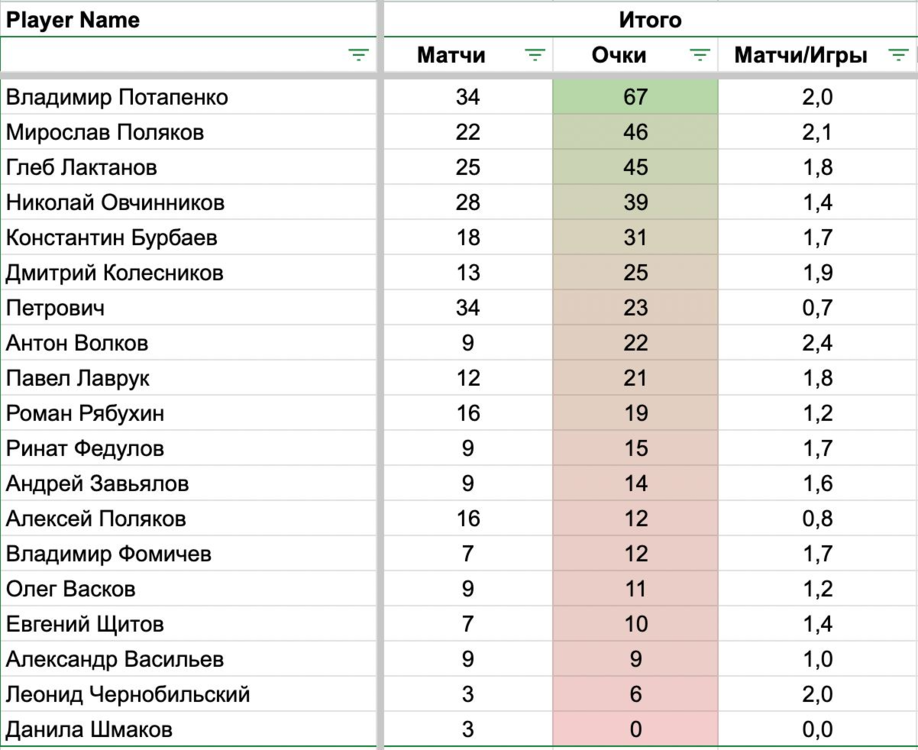Click Николай Овчинников matches cell 28
The height and width of the screenshot is (750, 918).
coord(468,203)
